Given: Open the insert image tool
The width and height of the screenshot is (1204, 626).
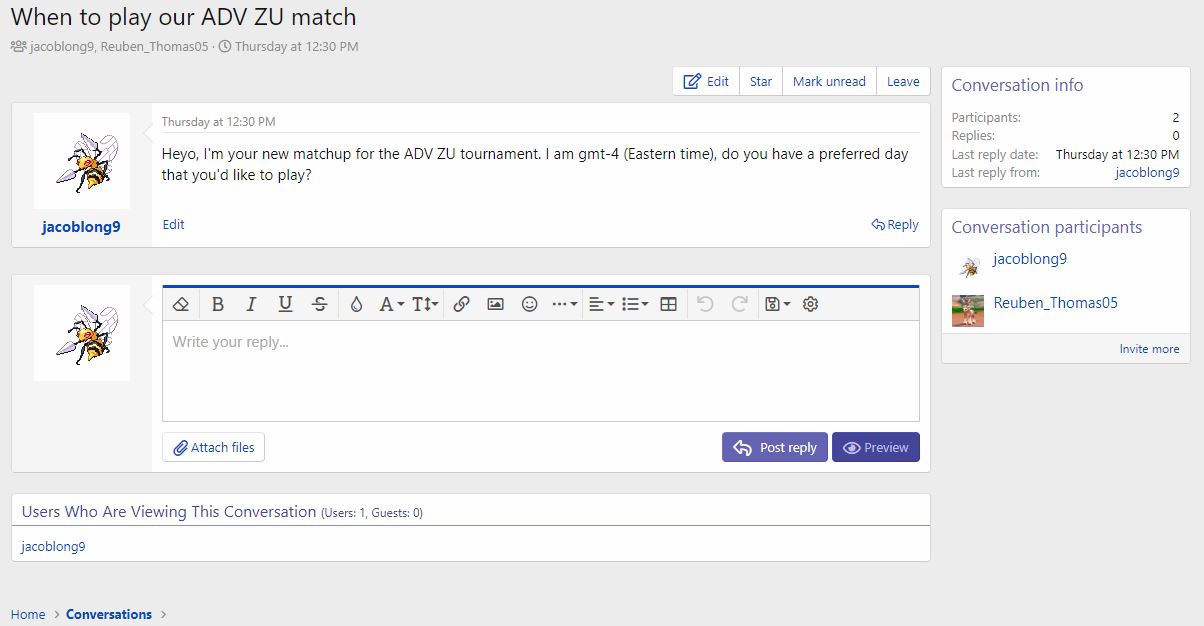Looking at the screenshot, I should click(495, 304).
